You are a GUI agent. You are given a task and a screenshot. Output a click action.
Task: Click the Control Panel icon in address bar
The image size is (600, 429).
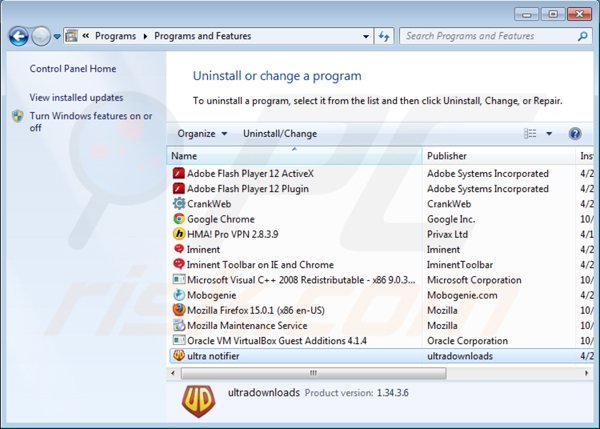pos(71,36)
